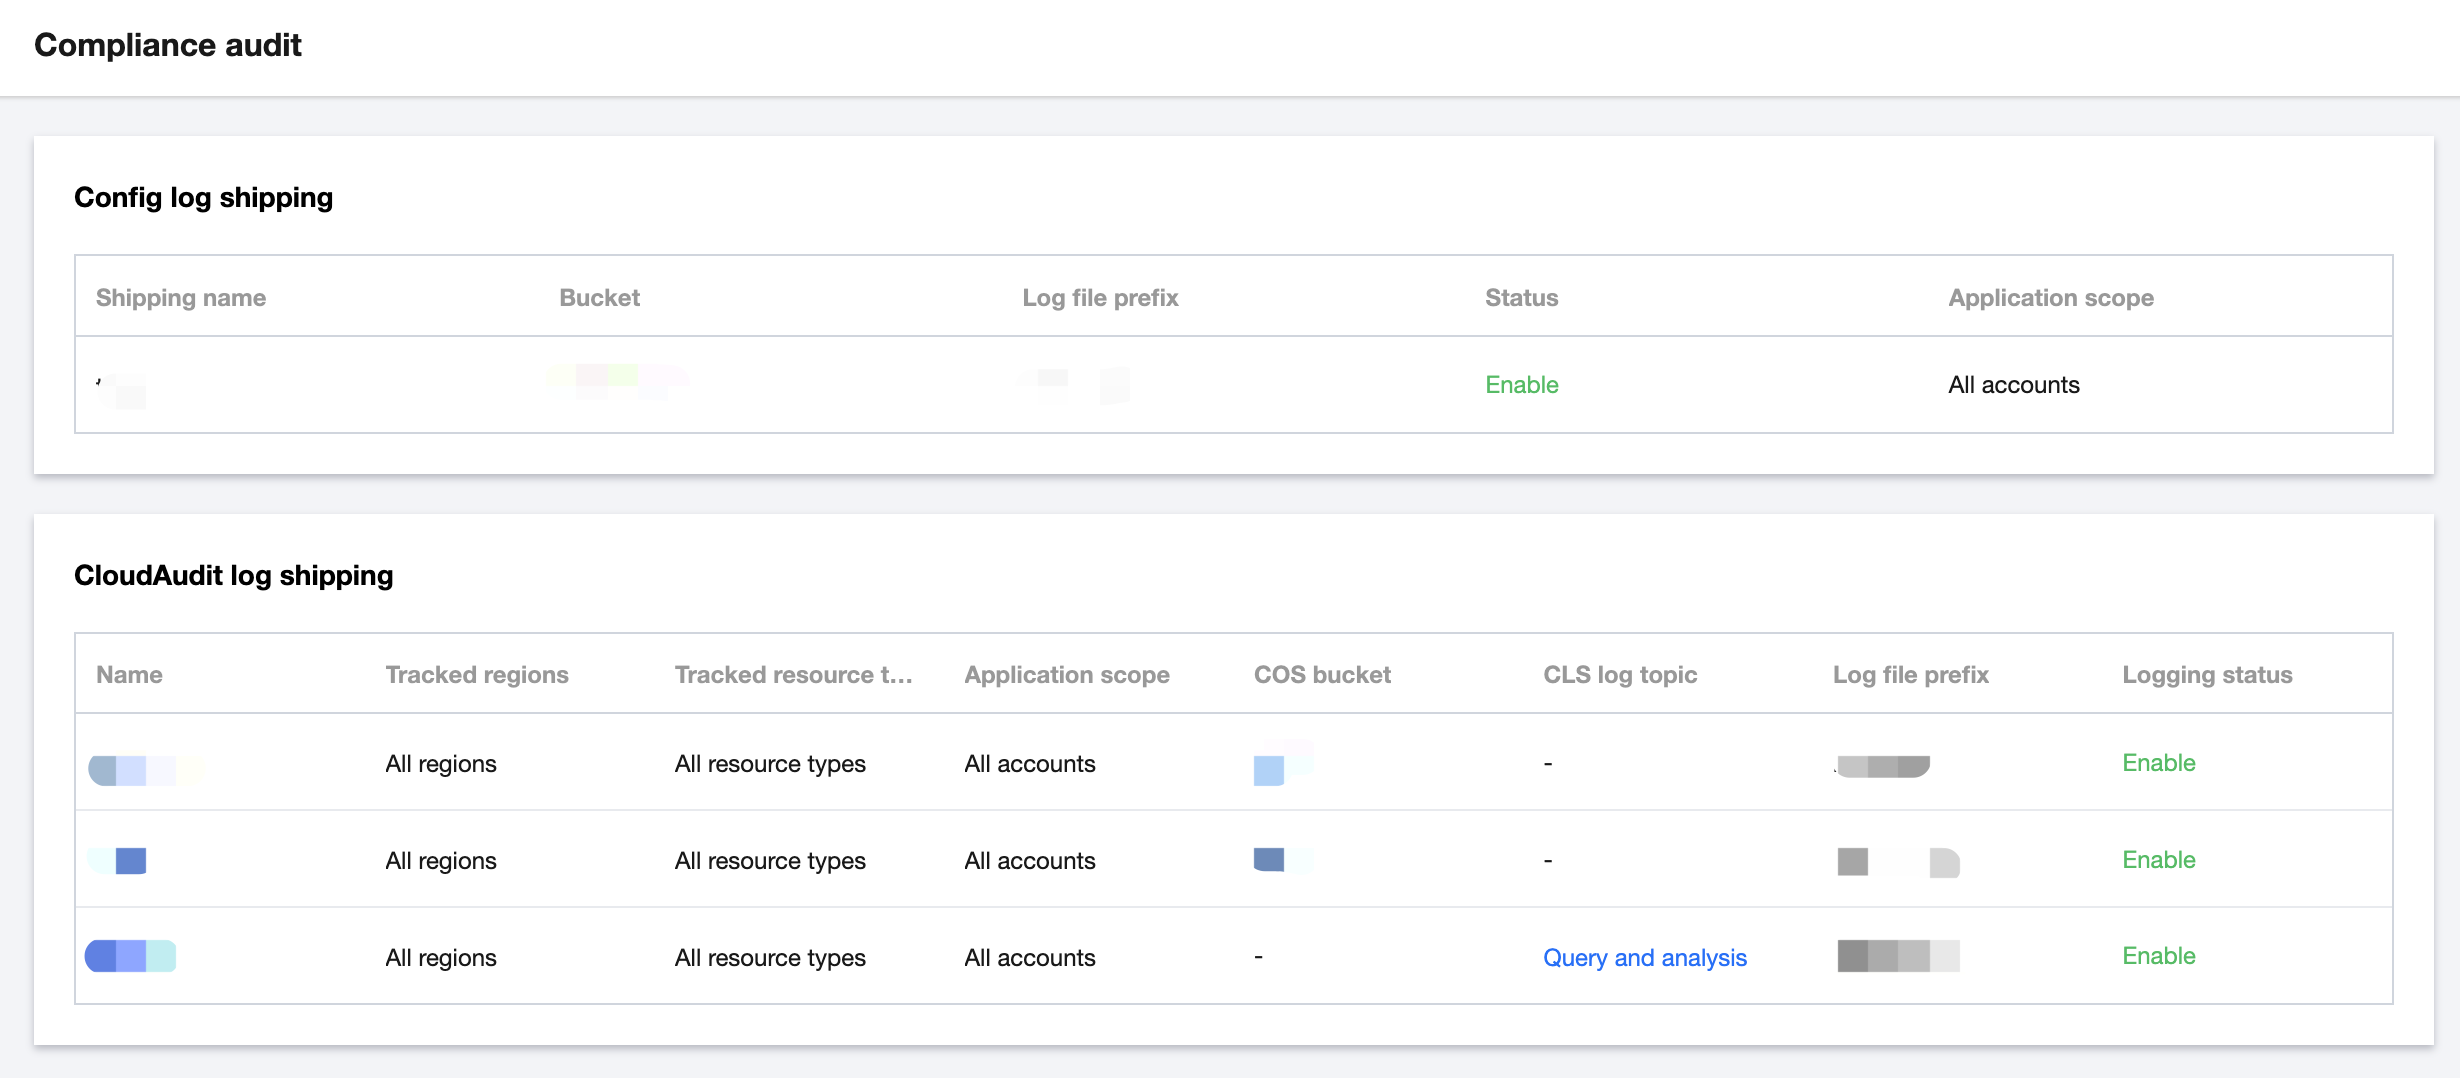Click Log file prefix header in Config log shipping
This screenshot has height=1078, width=2460.
1100,297
